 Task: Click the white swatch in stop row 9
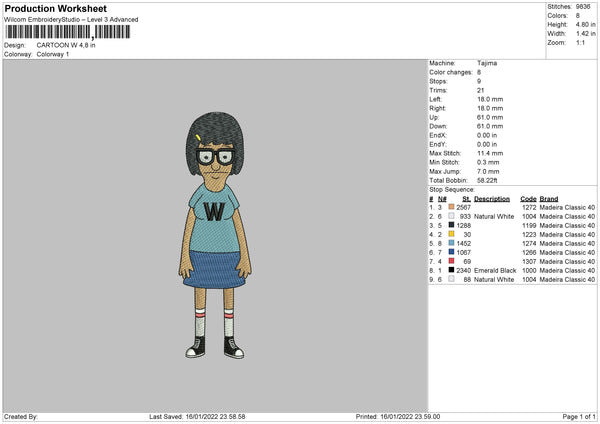[x=451, y=279]
